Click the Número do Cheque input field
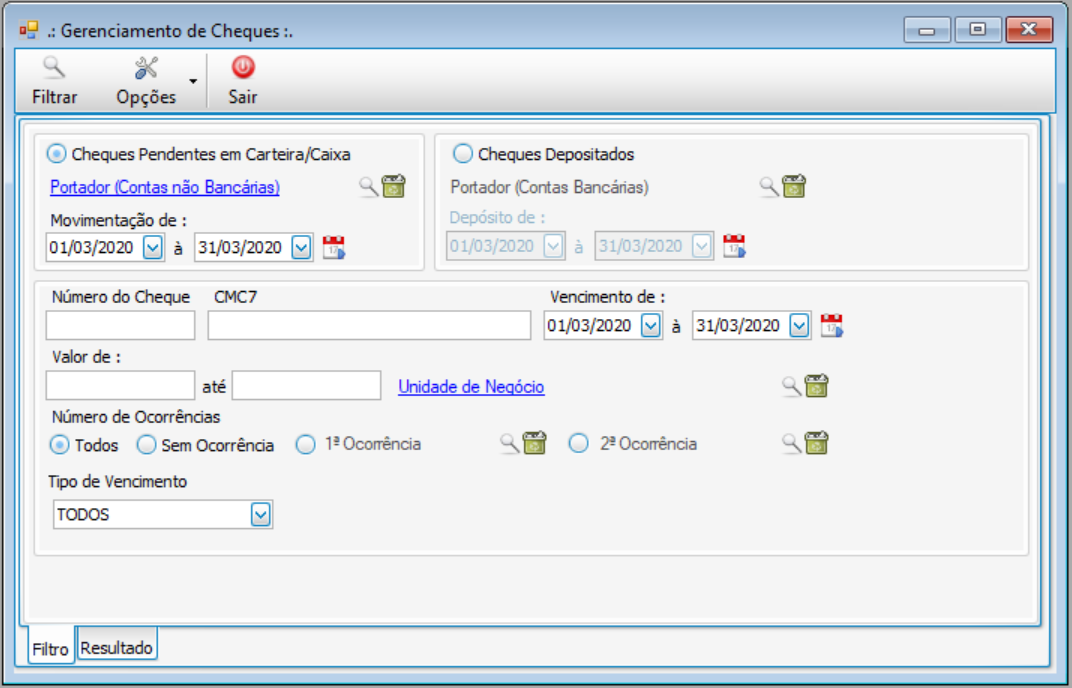The height and width of the screenshot is (688, 1072). click(120, 326)
